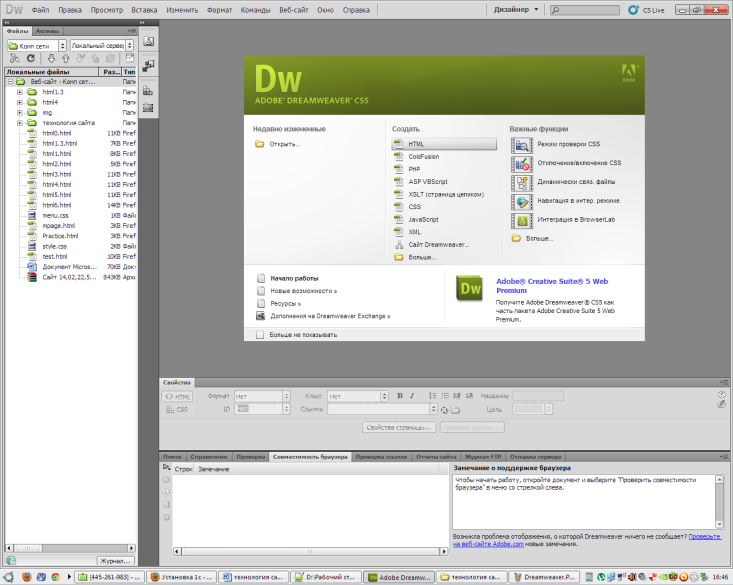Expand the 'технология сайта' folder

[x=20, y=123]
